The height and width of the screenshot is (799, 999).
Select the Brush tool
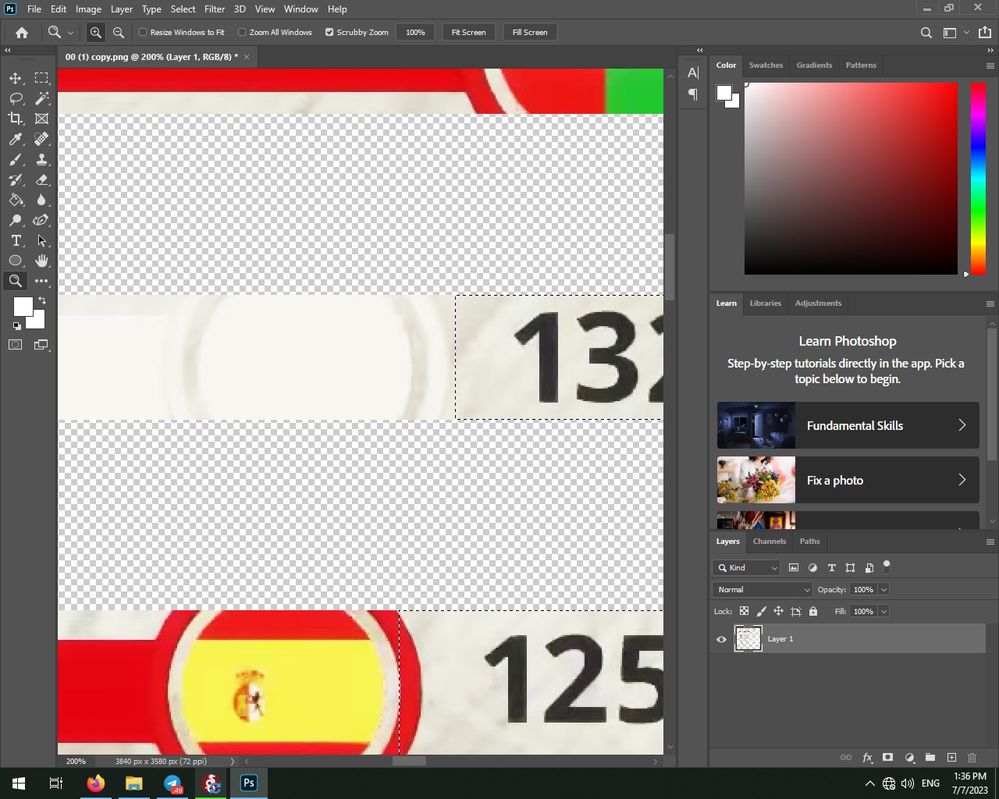click(x=15, y=159)
